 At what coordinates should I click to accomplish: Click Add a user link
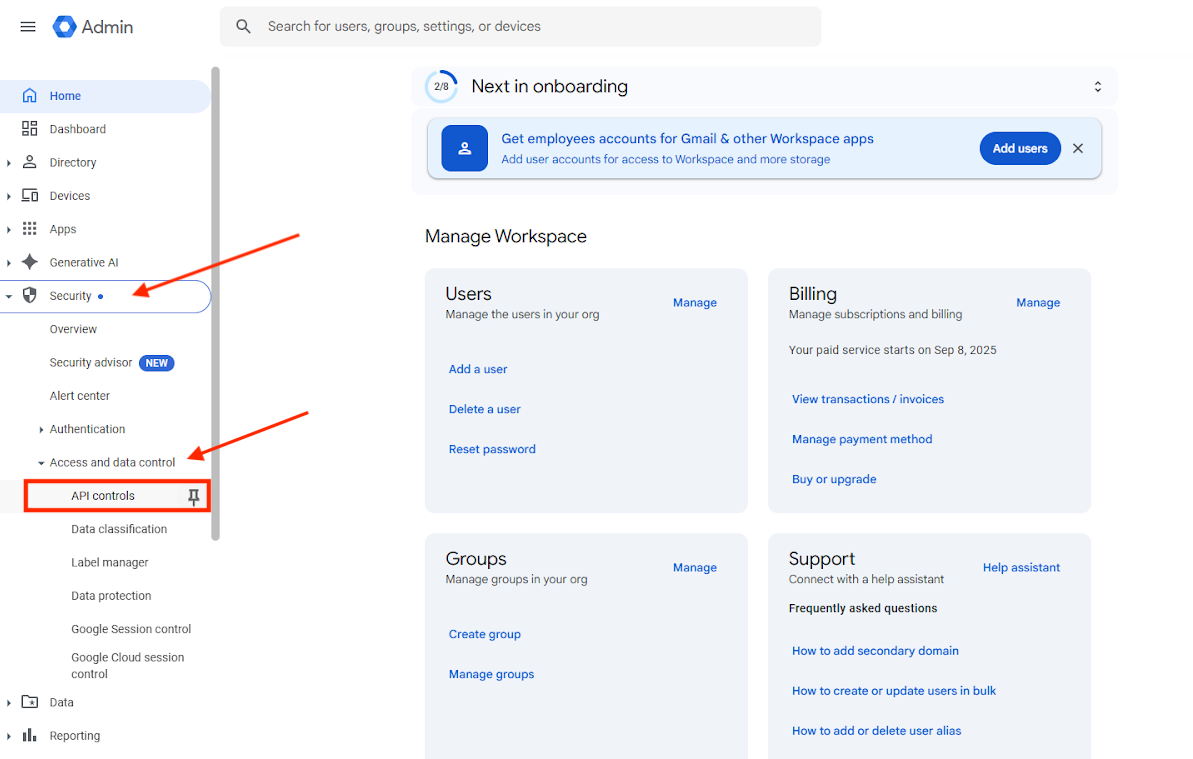click(x=478, y=369)
